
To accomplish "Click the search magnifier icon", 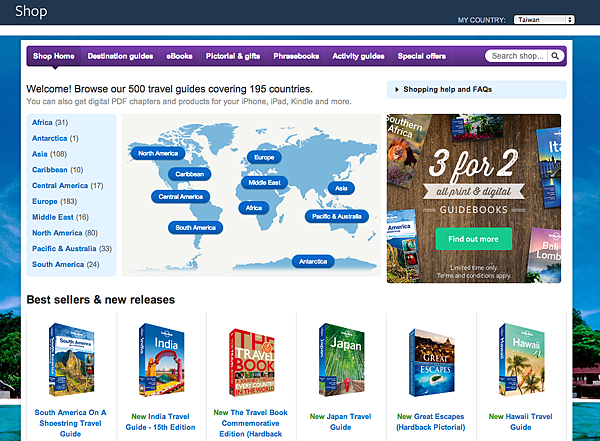I will pyautogui.click(x=555, y=56).
